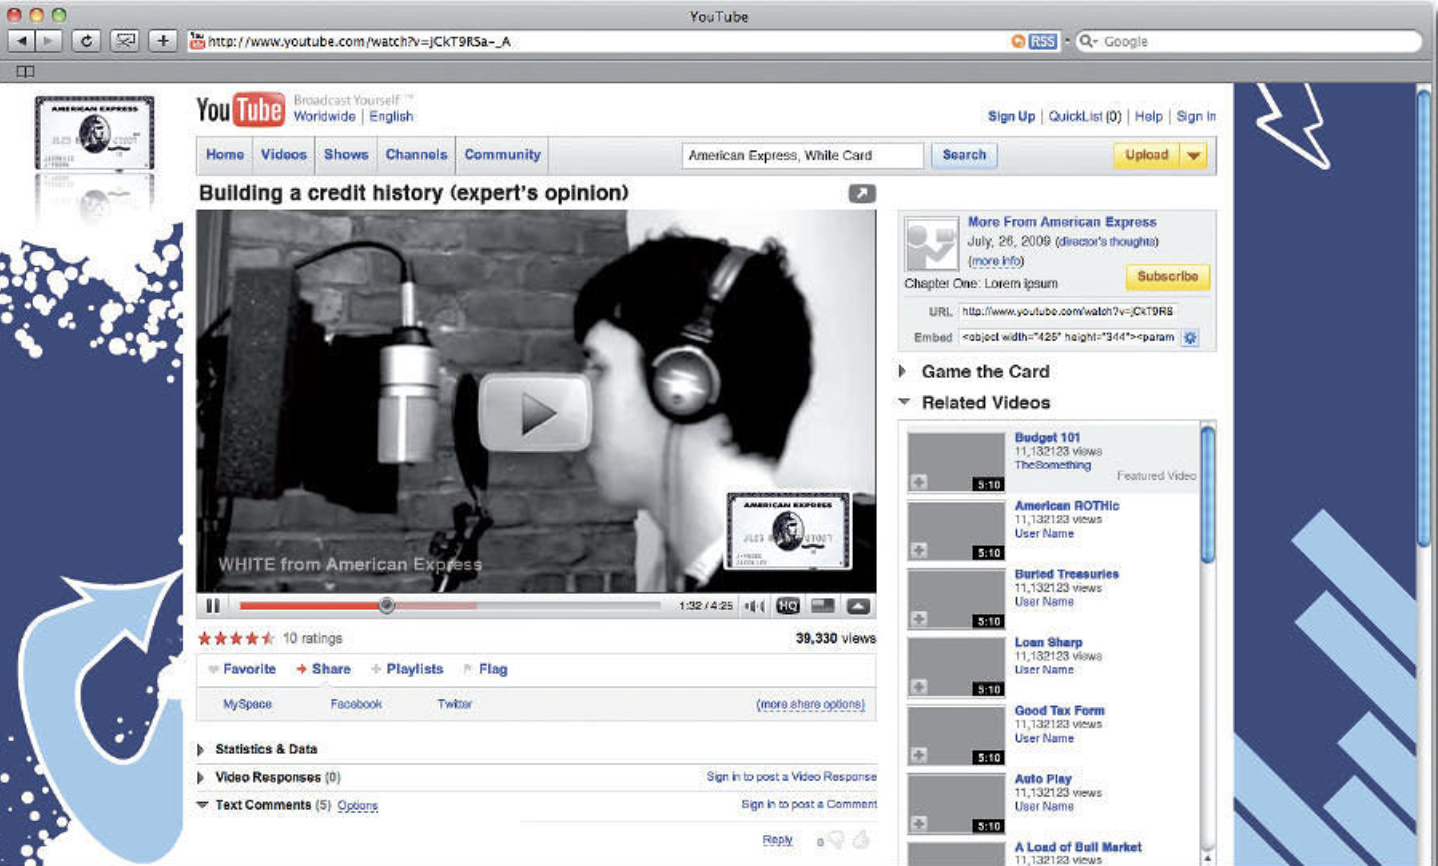Click the expand arrow icon in player controls

tap(859, 606)
